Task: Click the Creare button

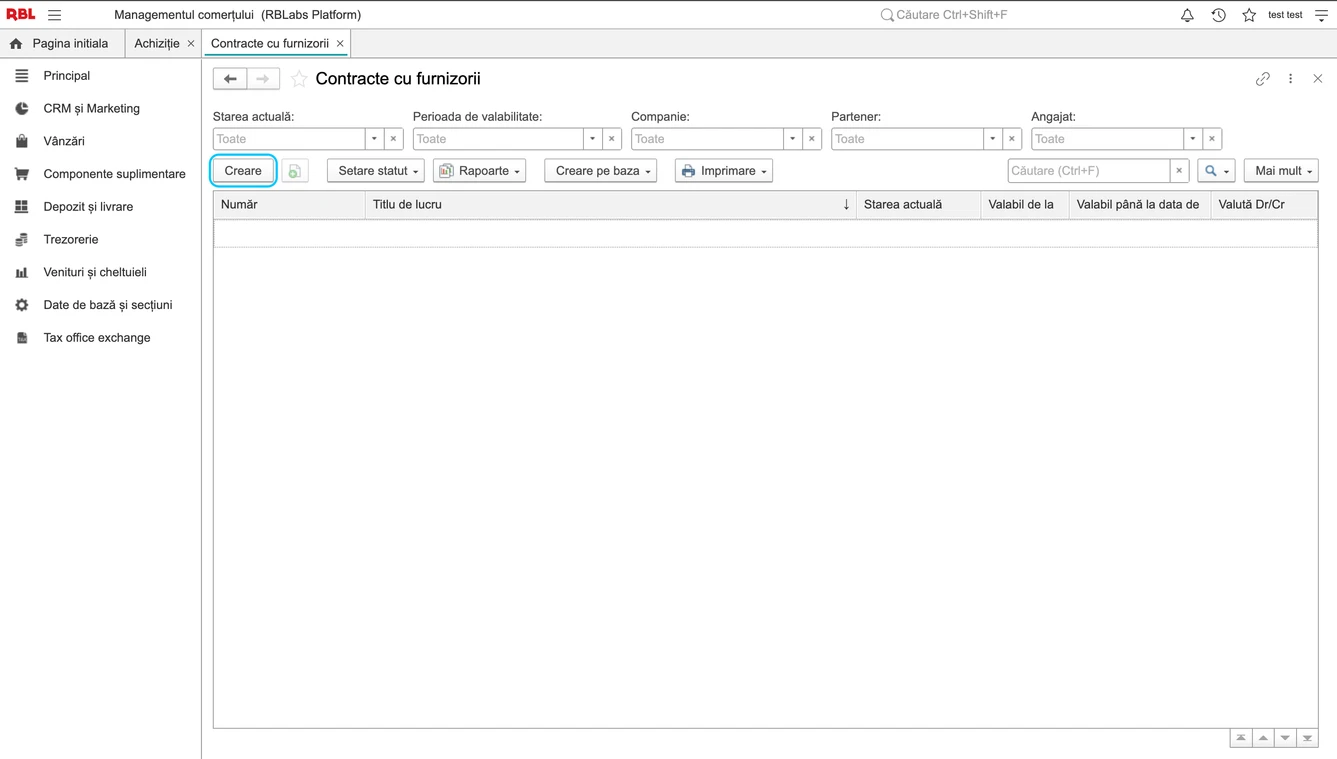Action: pos(243,171)
